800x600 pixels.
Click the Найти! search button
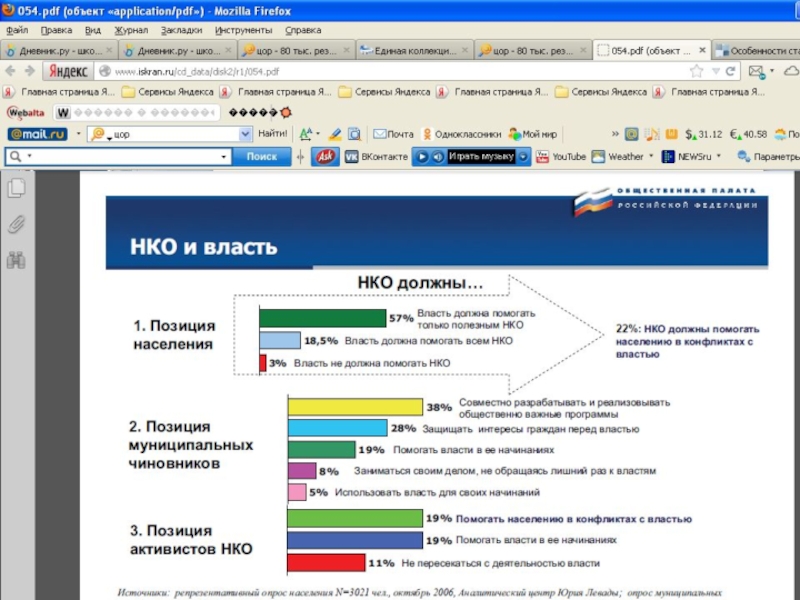[272, 134]
